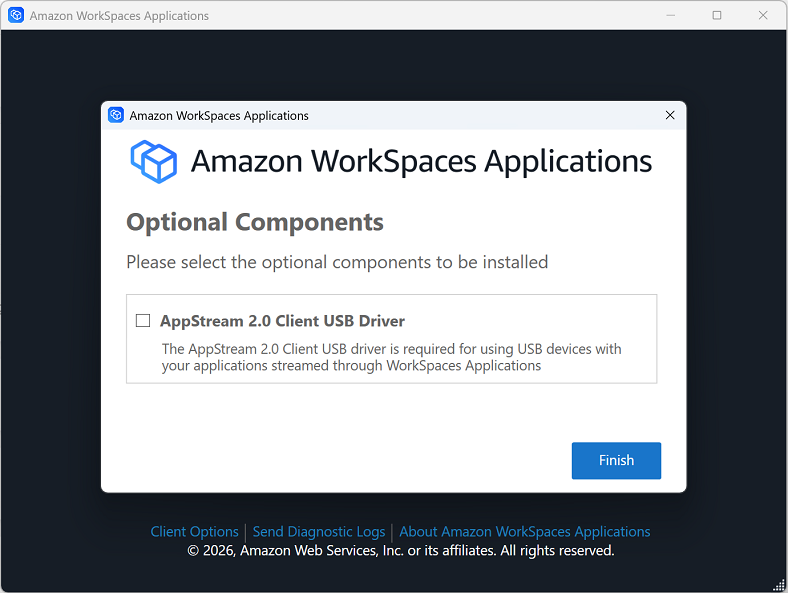Open the Client Options link
Image resolution: width=788 pixels, height=593 pixels.
194,532
